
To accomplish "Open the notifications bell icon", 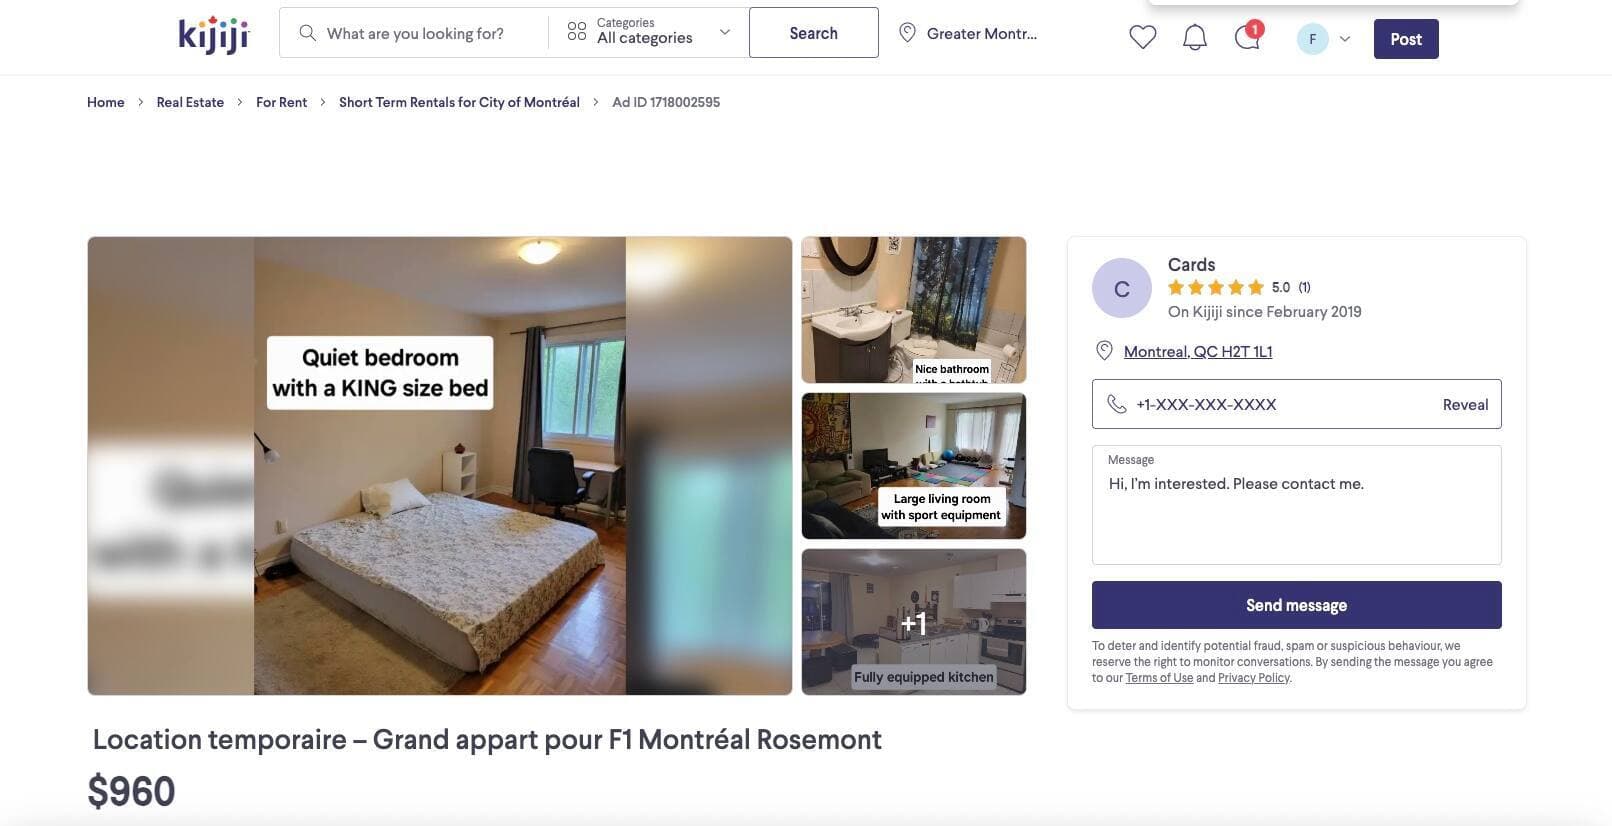I will click(1194, 38).
